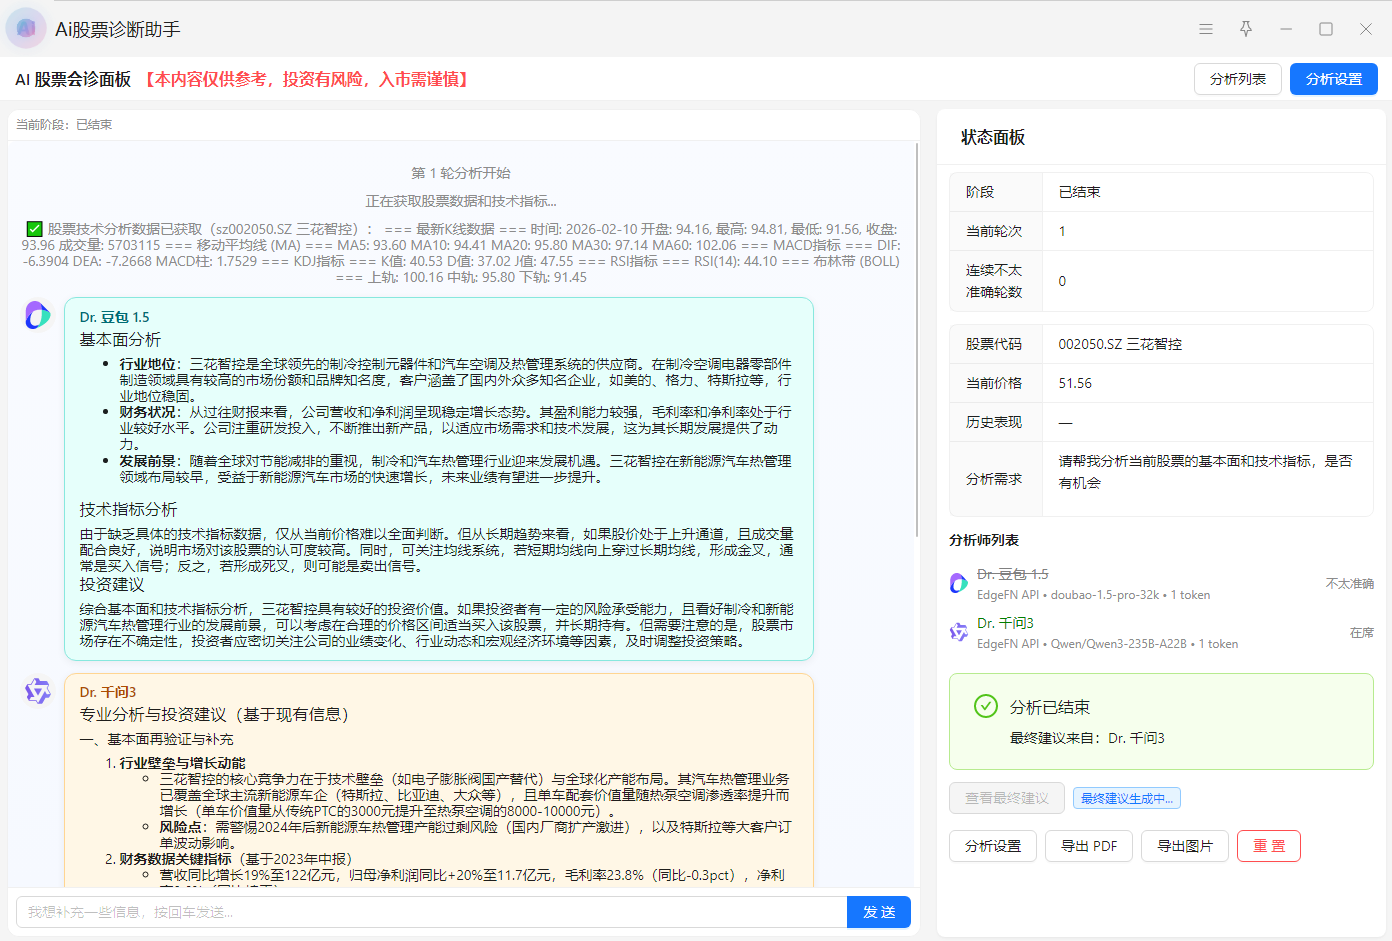1392x941 pixels.
Task: Click green checkmark next to 股票技术分析数据已获取
Action: 34,229
